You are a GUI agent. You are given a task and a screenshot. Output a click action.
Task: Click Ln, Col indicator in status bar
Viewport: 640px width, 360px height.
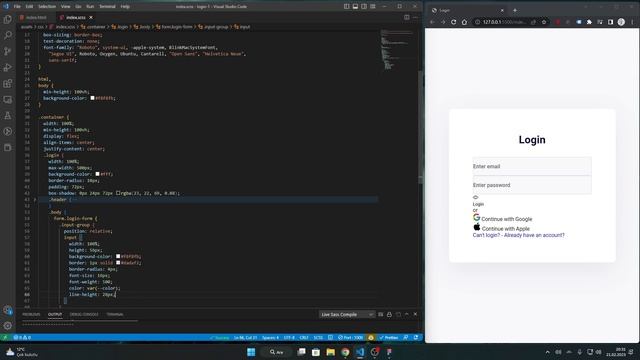[x=245, y=338]
